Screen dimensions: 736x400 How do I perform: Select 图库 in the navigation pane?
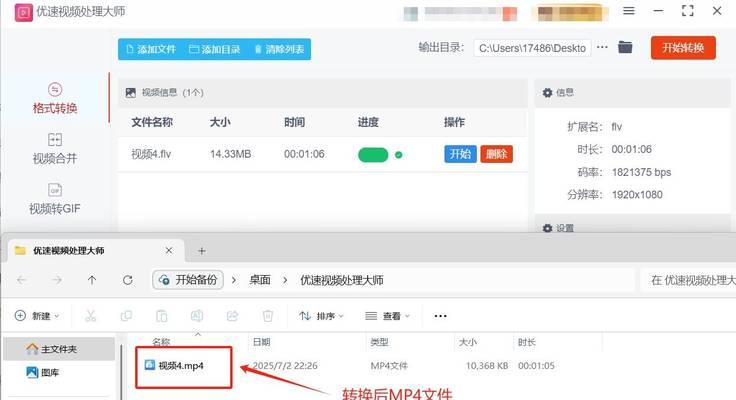[x=43, y=372]
